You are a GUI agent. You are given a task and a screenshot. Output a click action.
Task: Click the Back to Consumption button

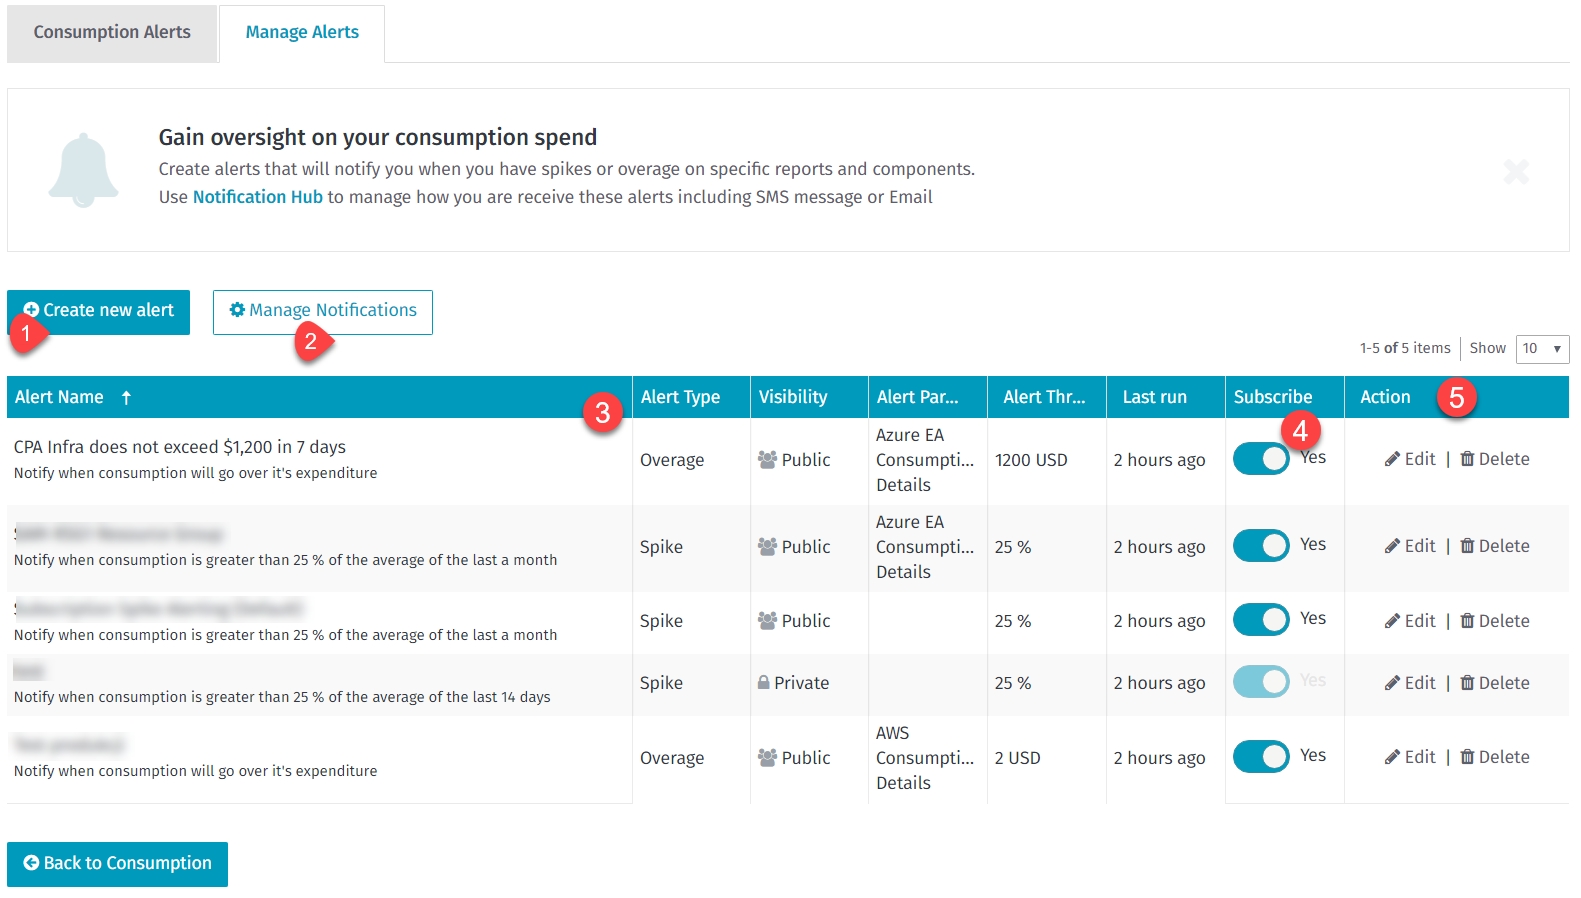[x=117, y=863]
